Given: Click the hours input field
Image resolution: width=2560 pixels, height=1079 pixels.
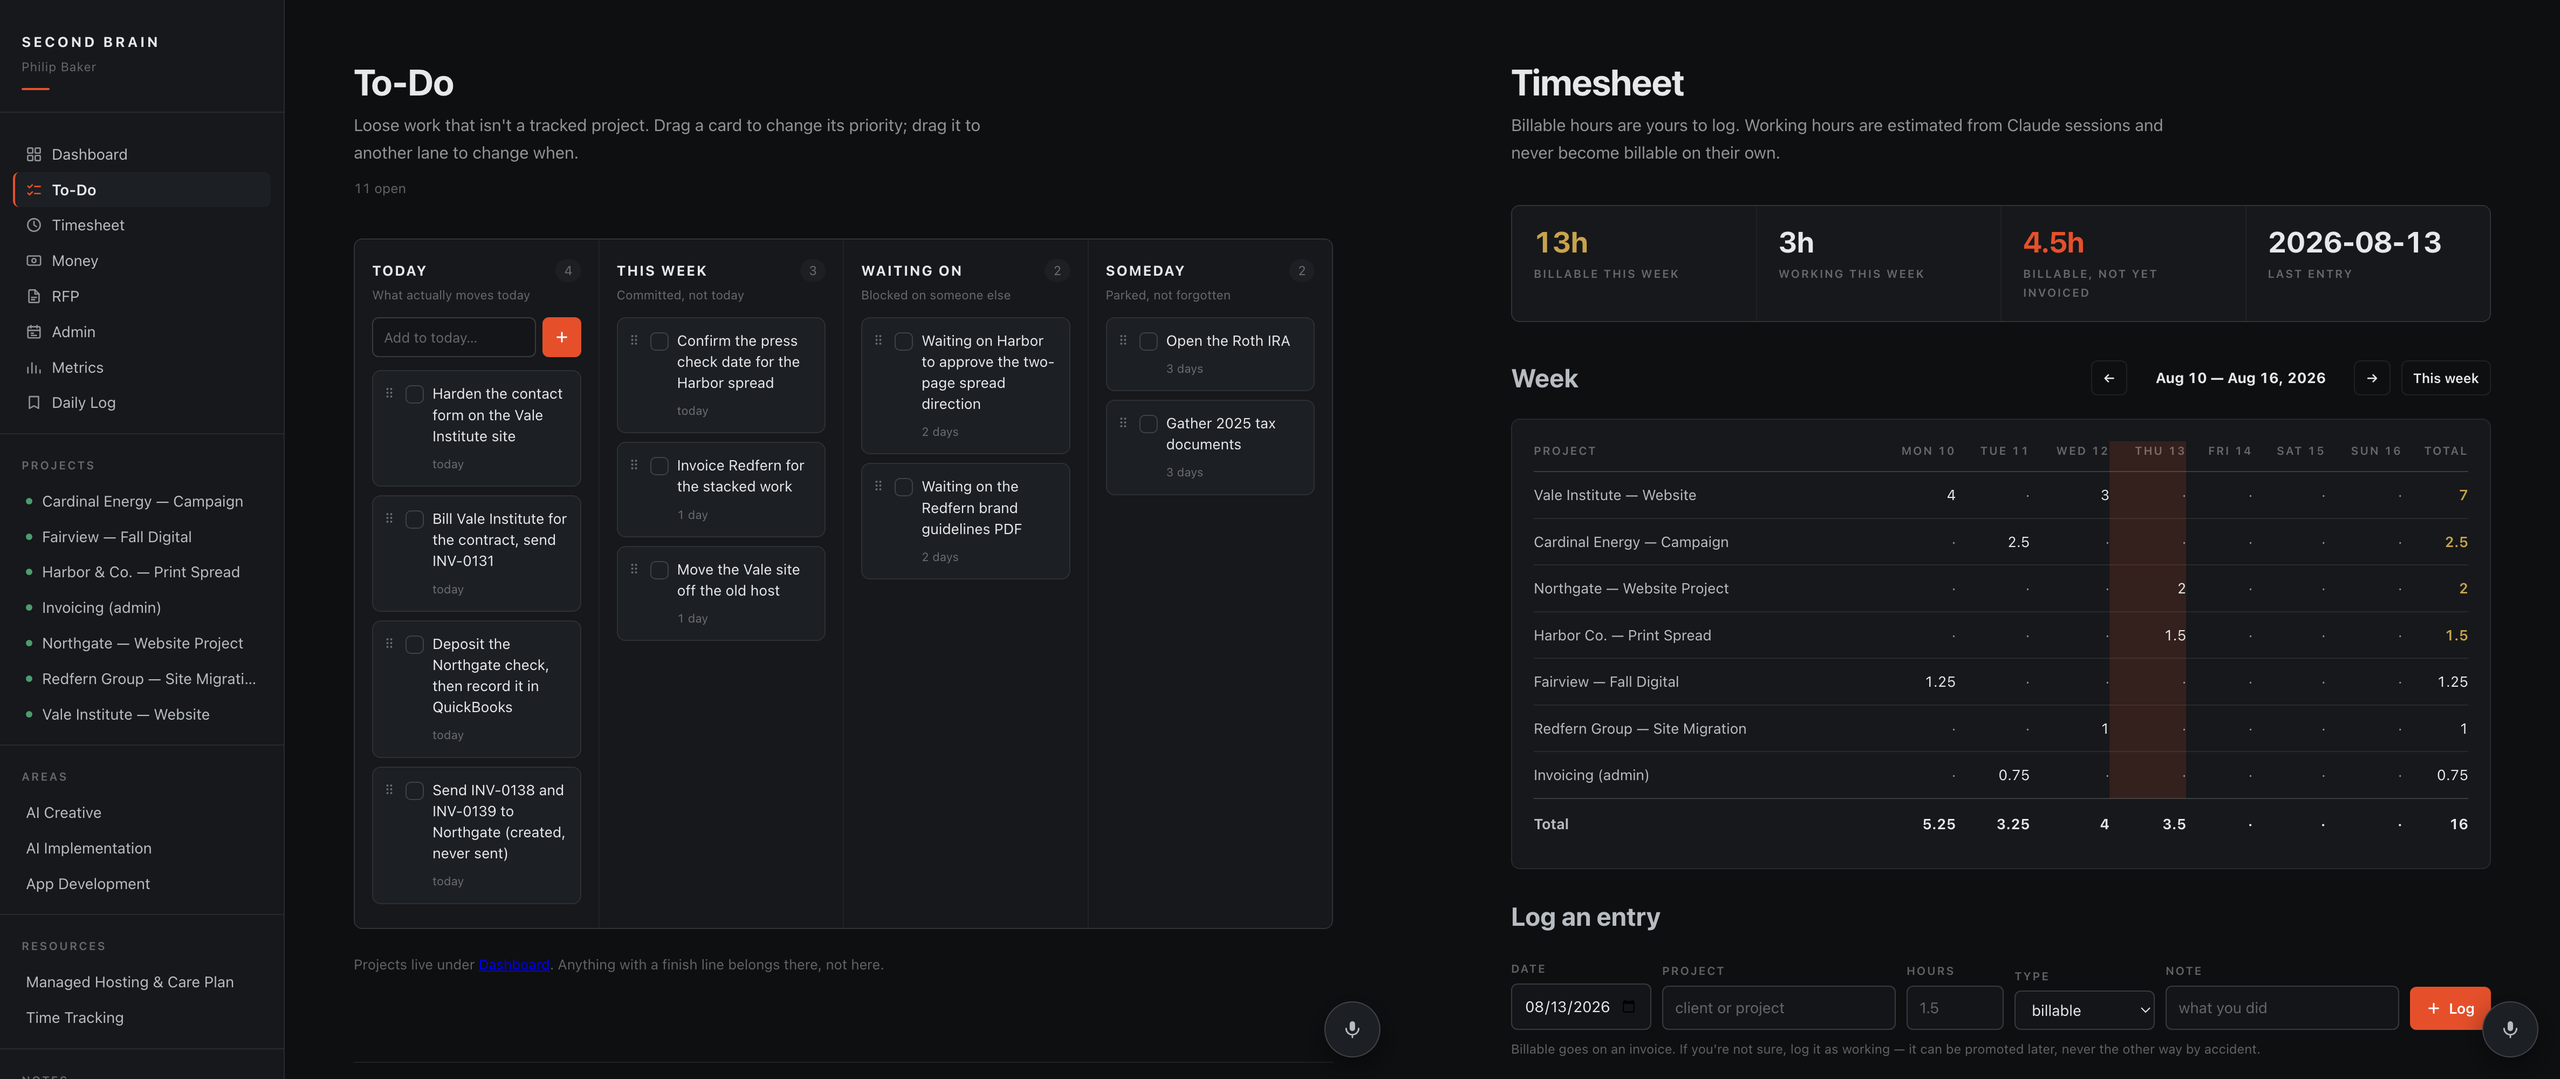Looking at the screenshot, I should click(x=1955, y=1008).
